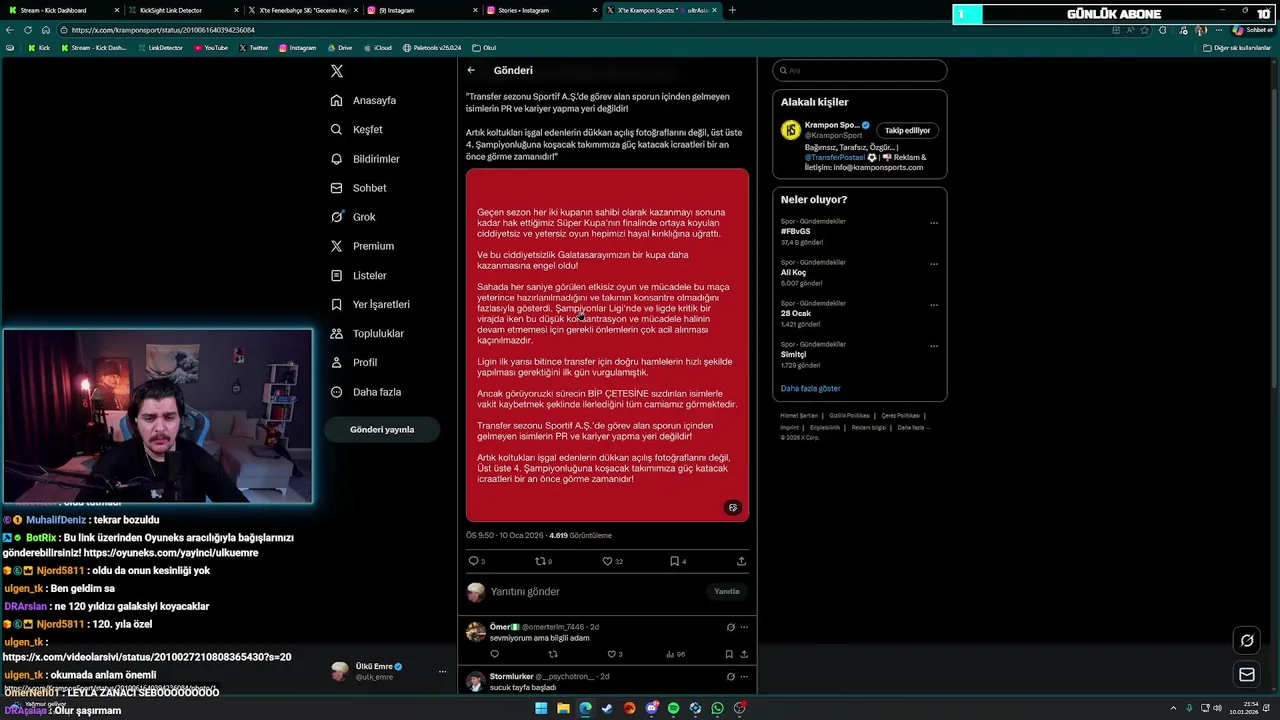Open Steam from taskbar
The height and width of the screenshot is (720, 1280).
click(x=607, y=708)
